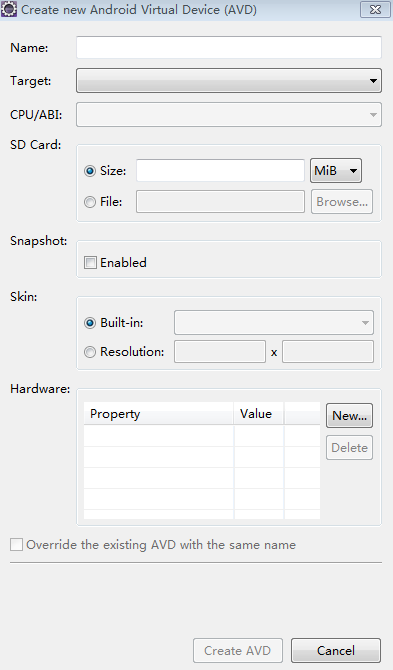The image size is (393, 670).
Task: Select the SD Card File radio button
Action: tap(90, 202)
